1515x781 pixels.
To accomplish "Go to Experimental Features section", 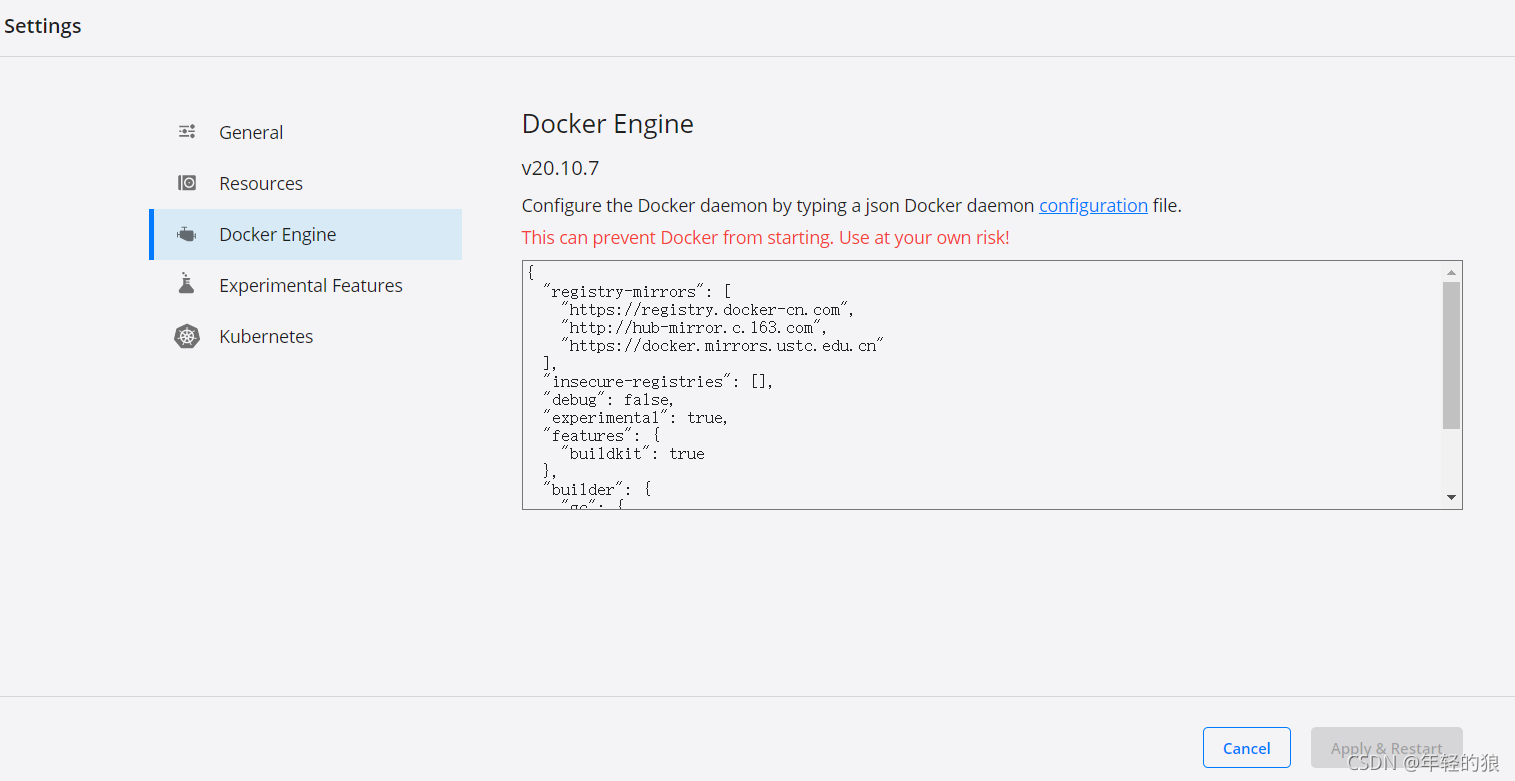I will point(306,285).
